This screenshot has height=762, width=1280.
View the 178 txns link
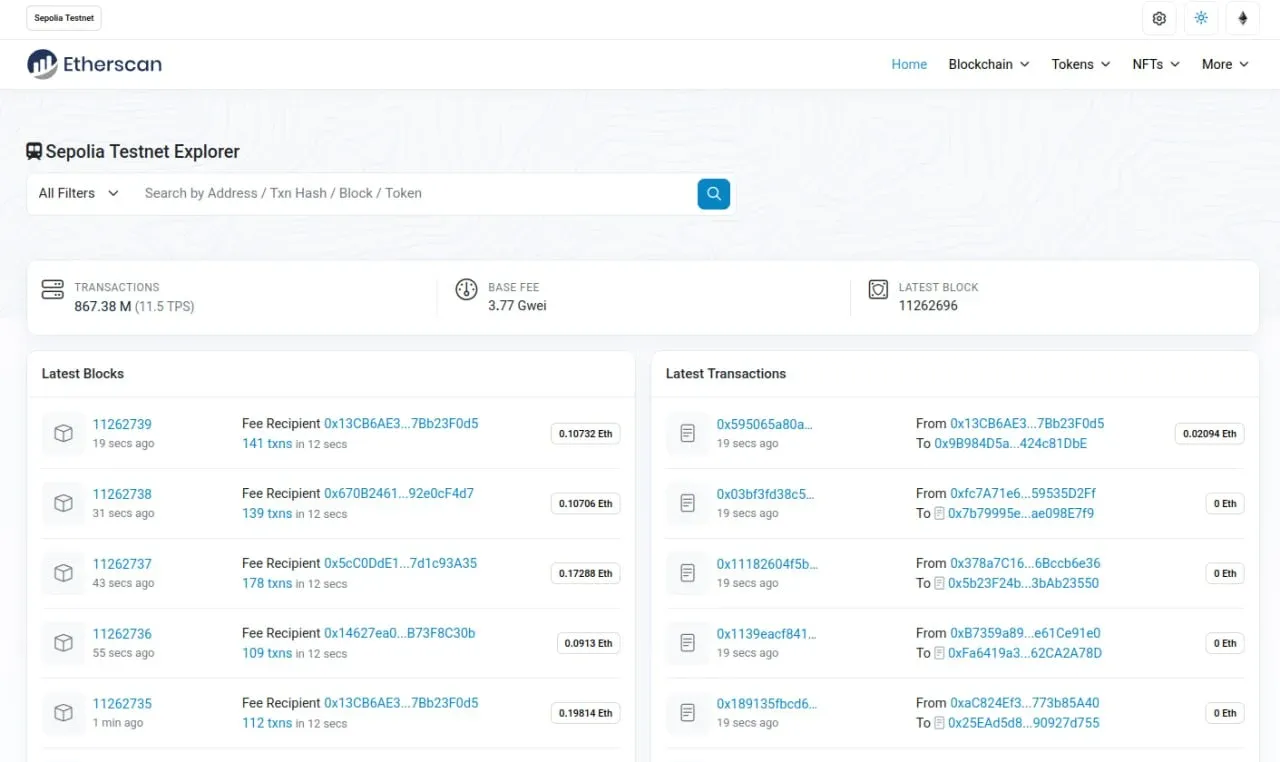(267, 583)
